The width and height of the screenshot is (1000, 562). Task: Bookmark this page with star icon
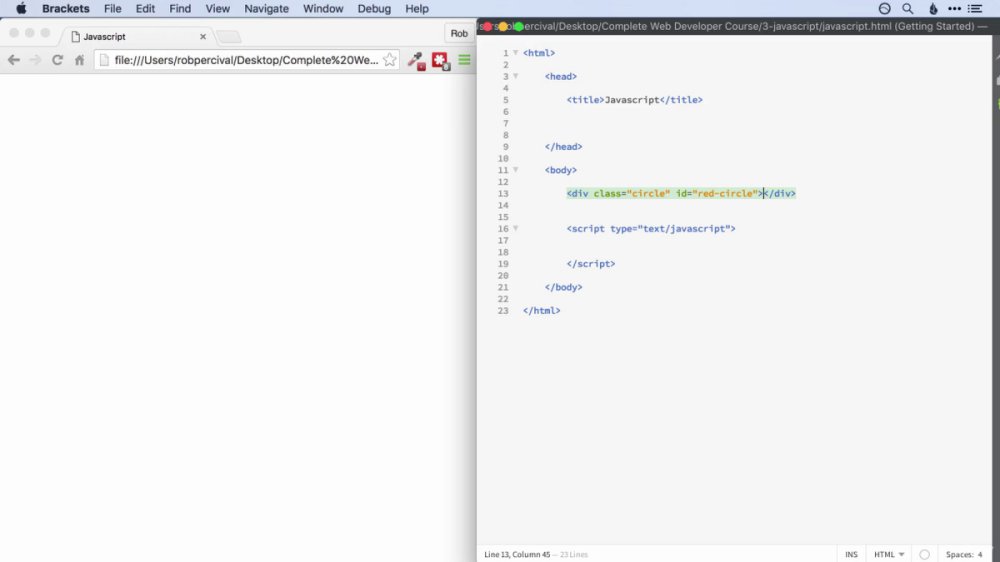pos(390,60)
